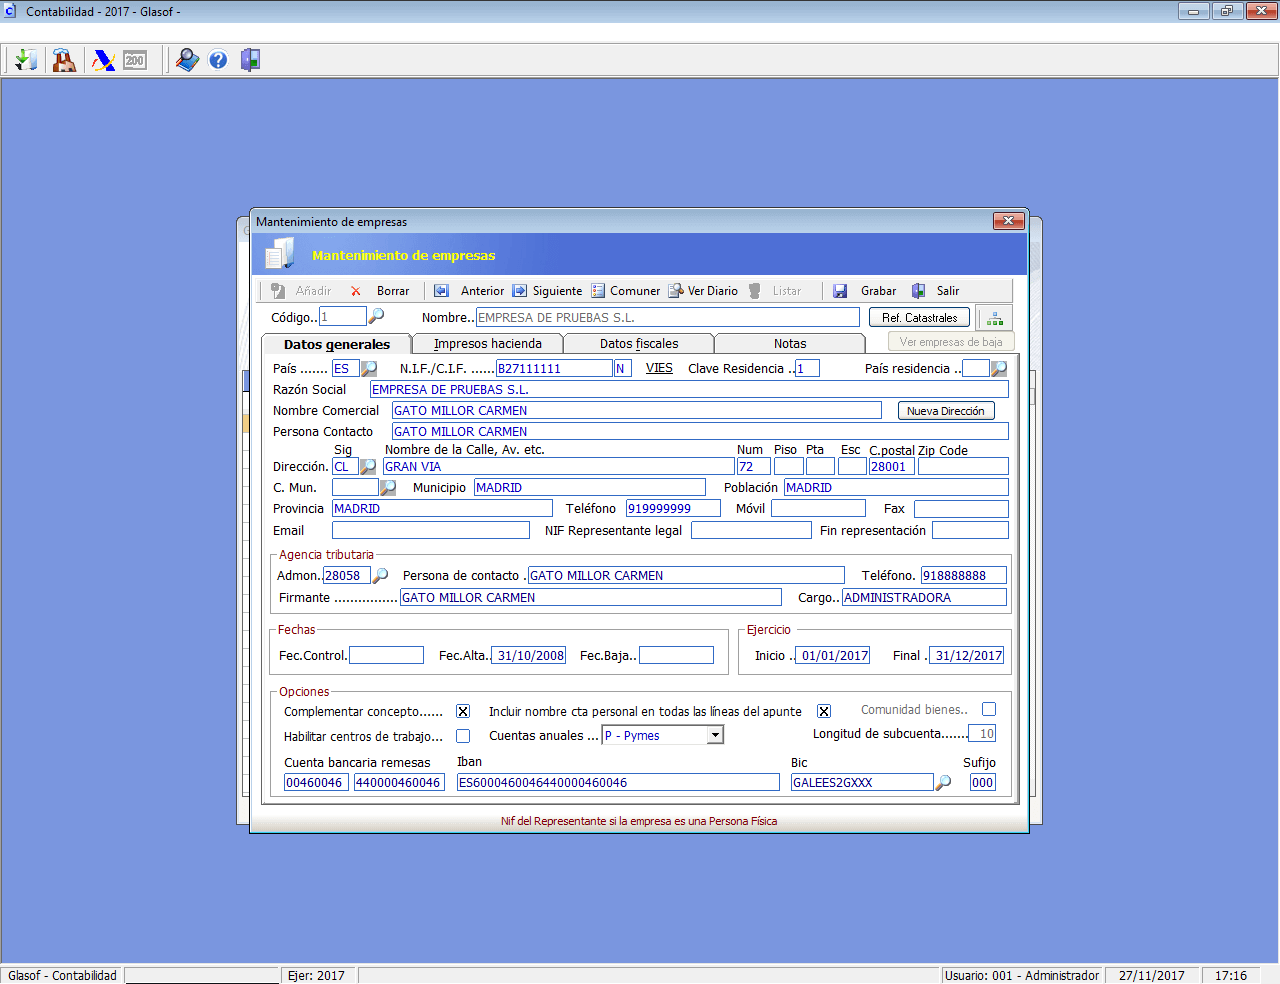Toggle the Complementar concepto checkbox

click(463, 711)
